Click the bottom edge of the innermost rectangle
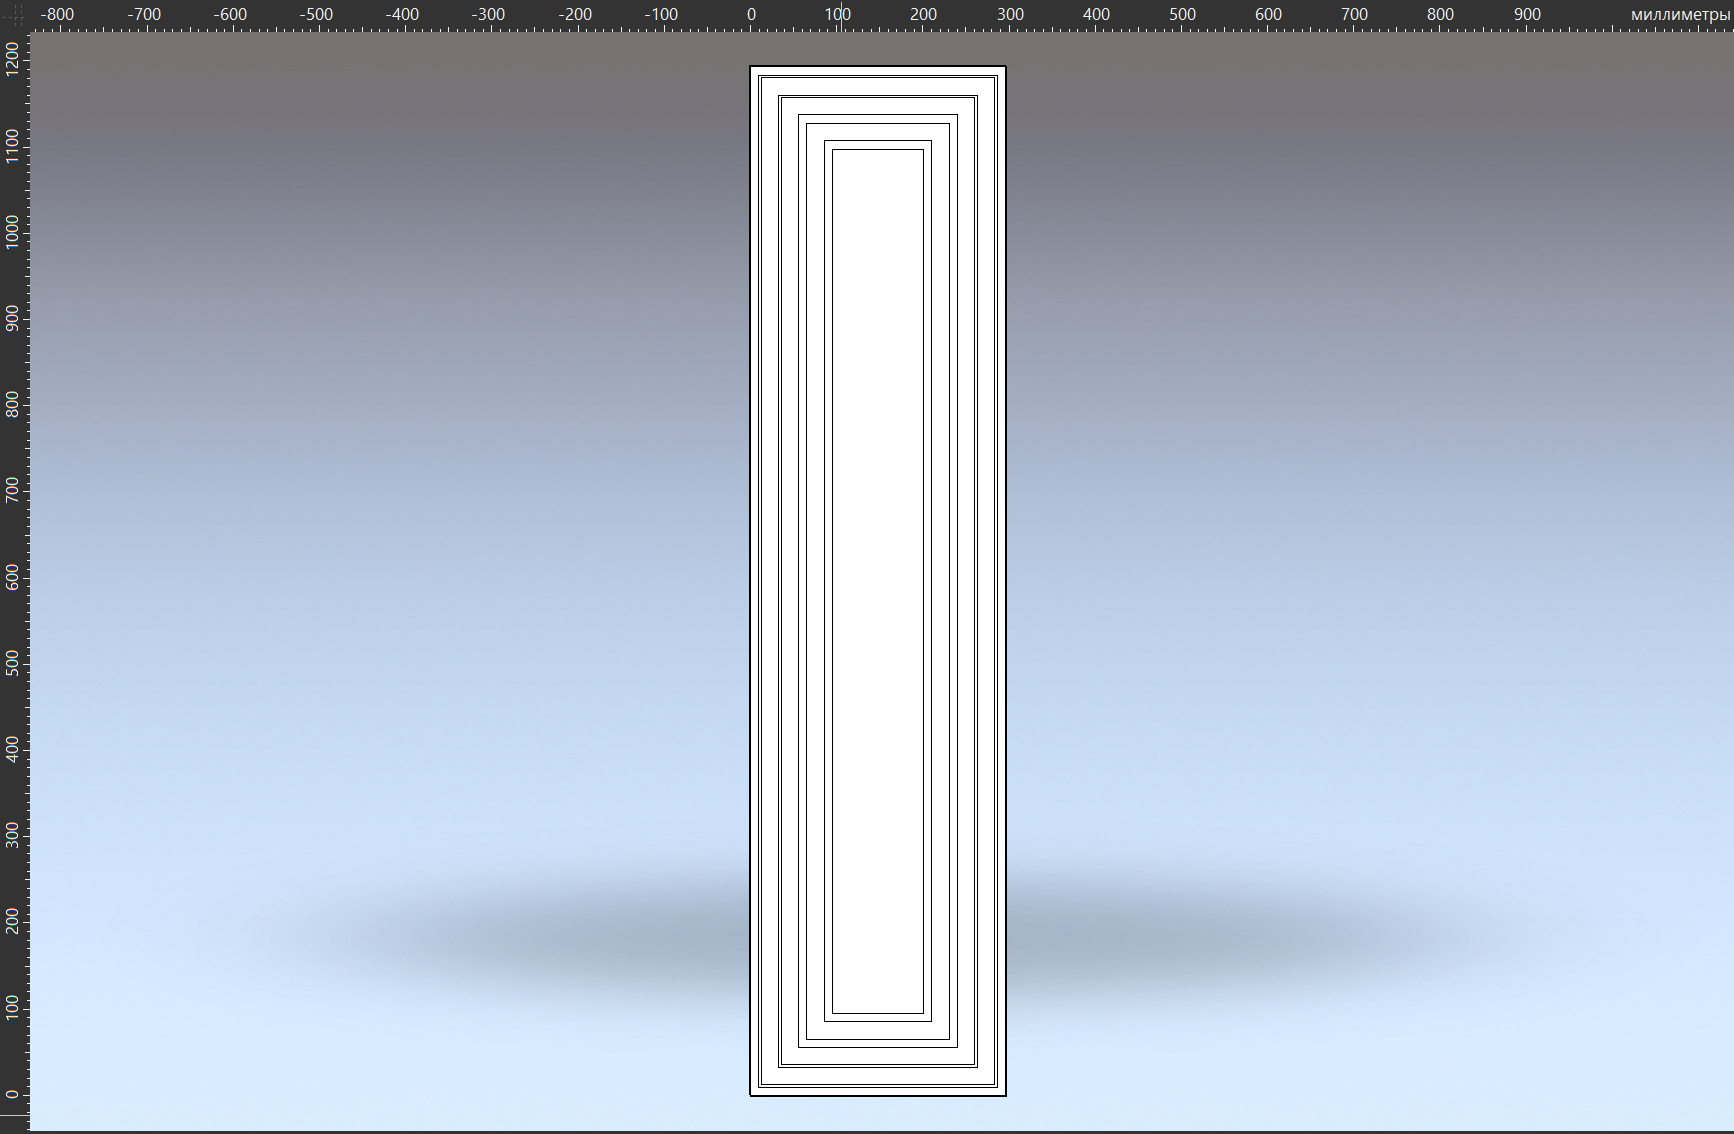The image size is (1734, 1134). [x=878, y=1013]
